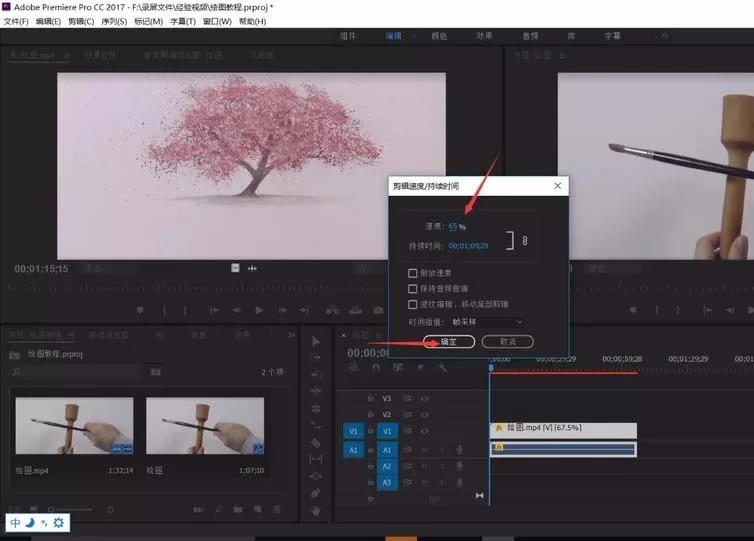Click Go to In in the source monitor

pyautogui.click(x=214, y=310)
